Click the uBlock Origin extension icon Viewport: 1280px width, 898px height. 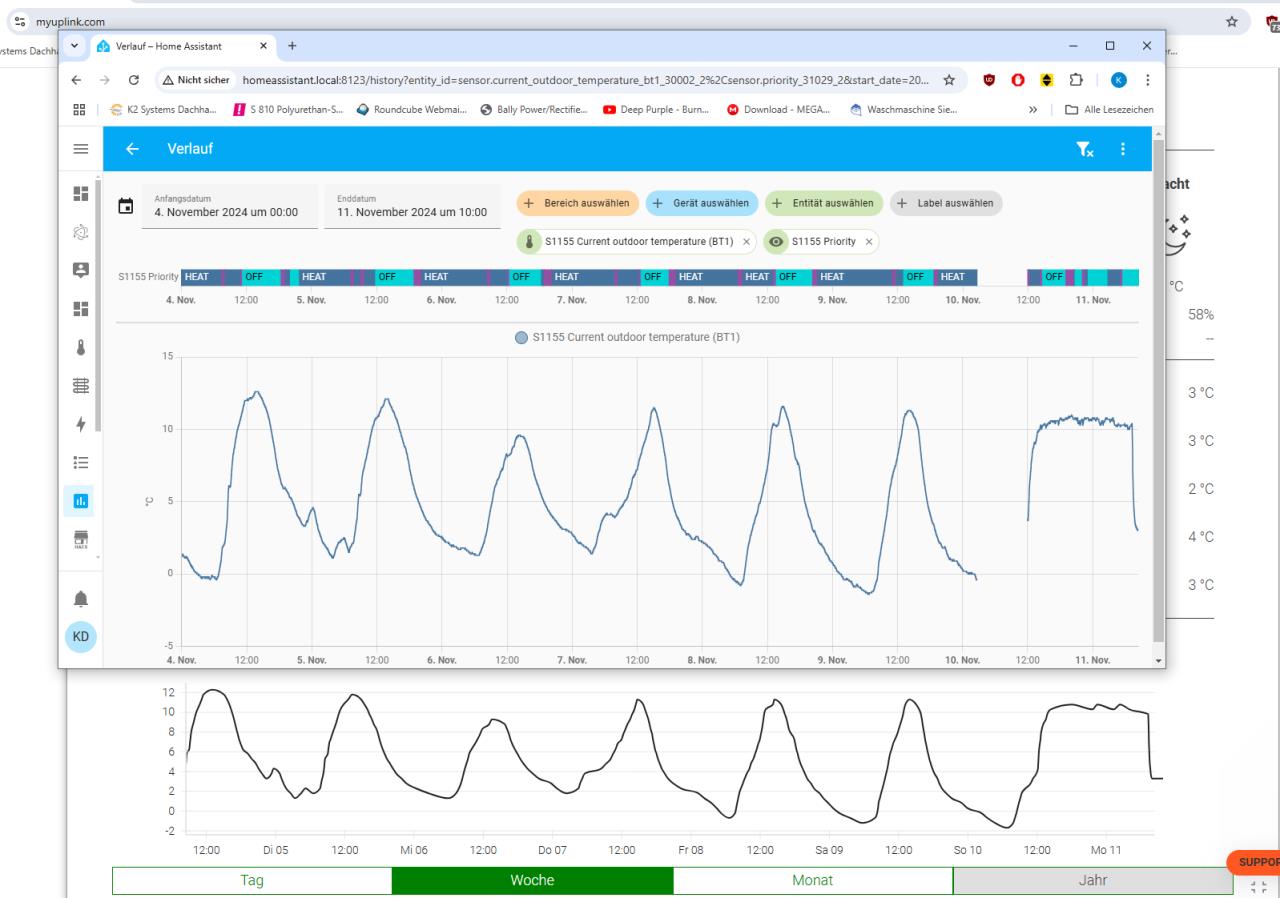coord(989,81)
